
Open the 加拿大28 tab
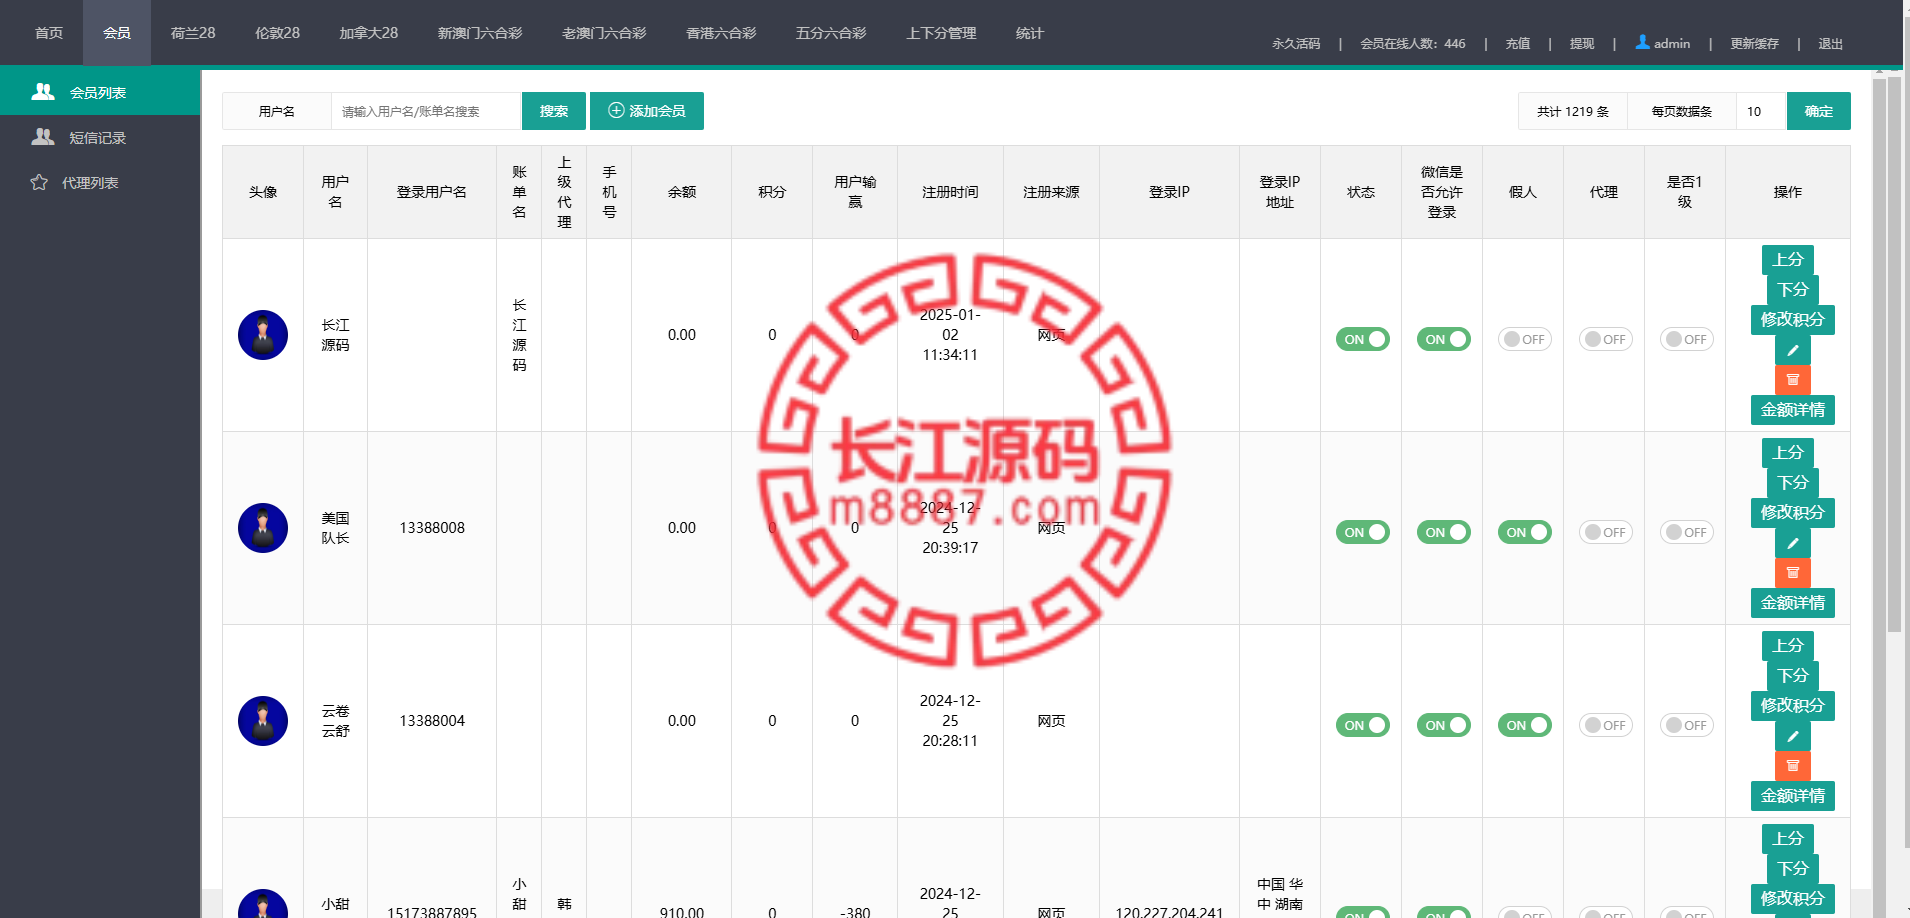(368, 33)
